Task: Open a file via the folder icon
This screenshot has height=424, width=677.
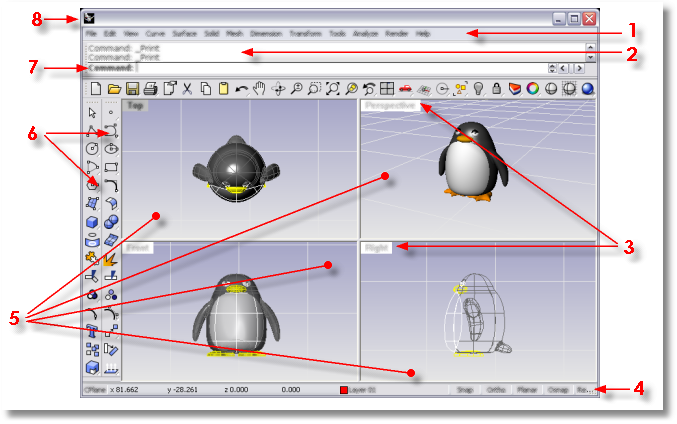Action: pos(114,89)
